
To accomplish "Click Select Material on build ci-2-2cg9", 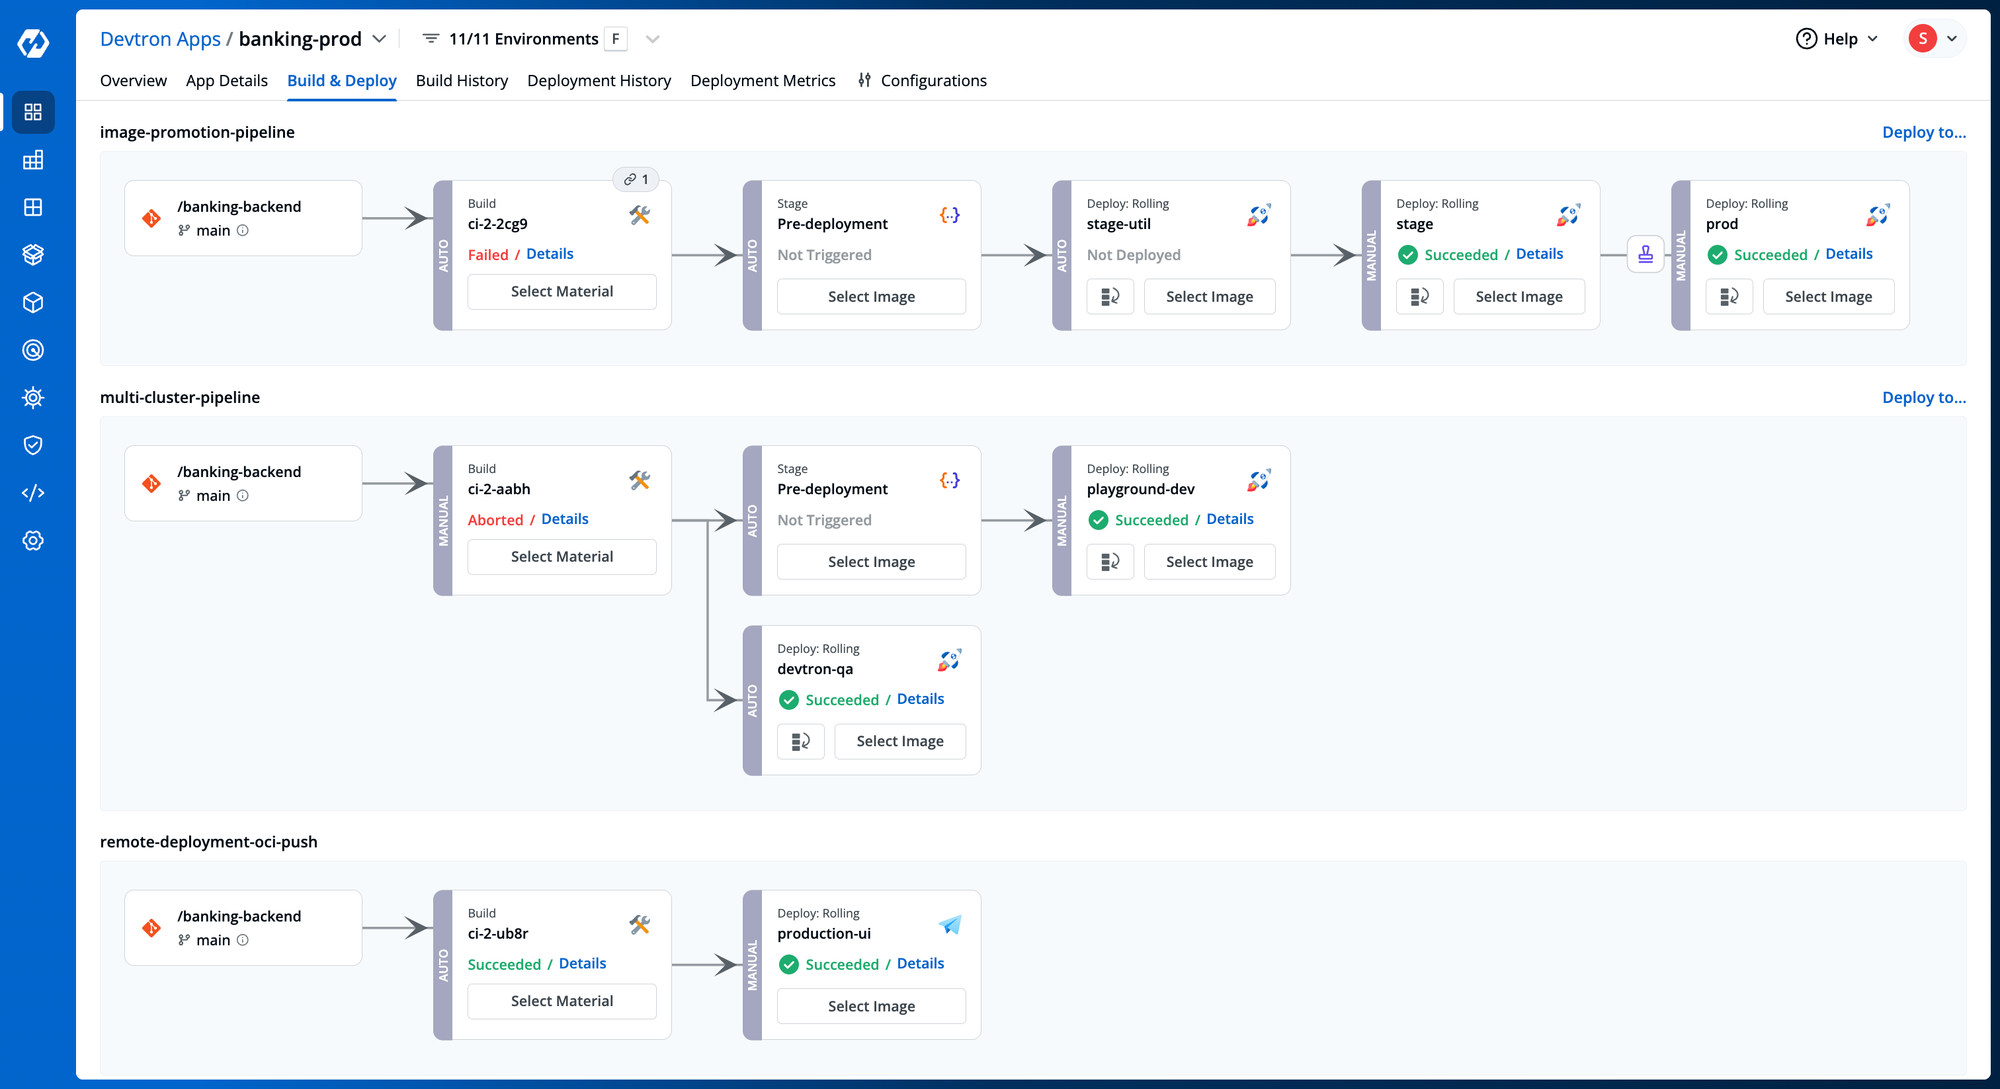I will pyautogui.click(x=562, y=292).
